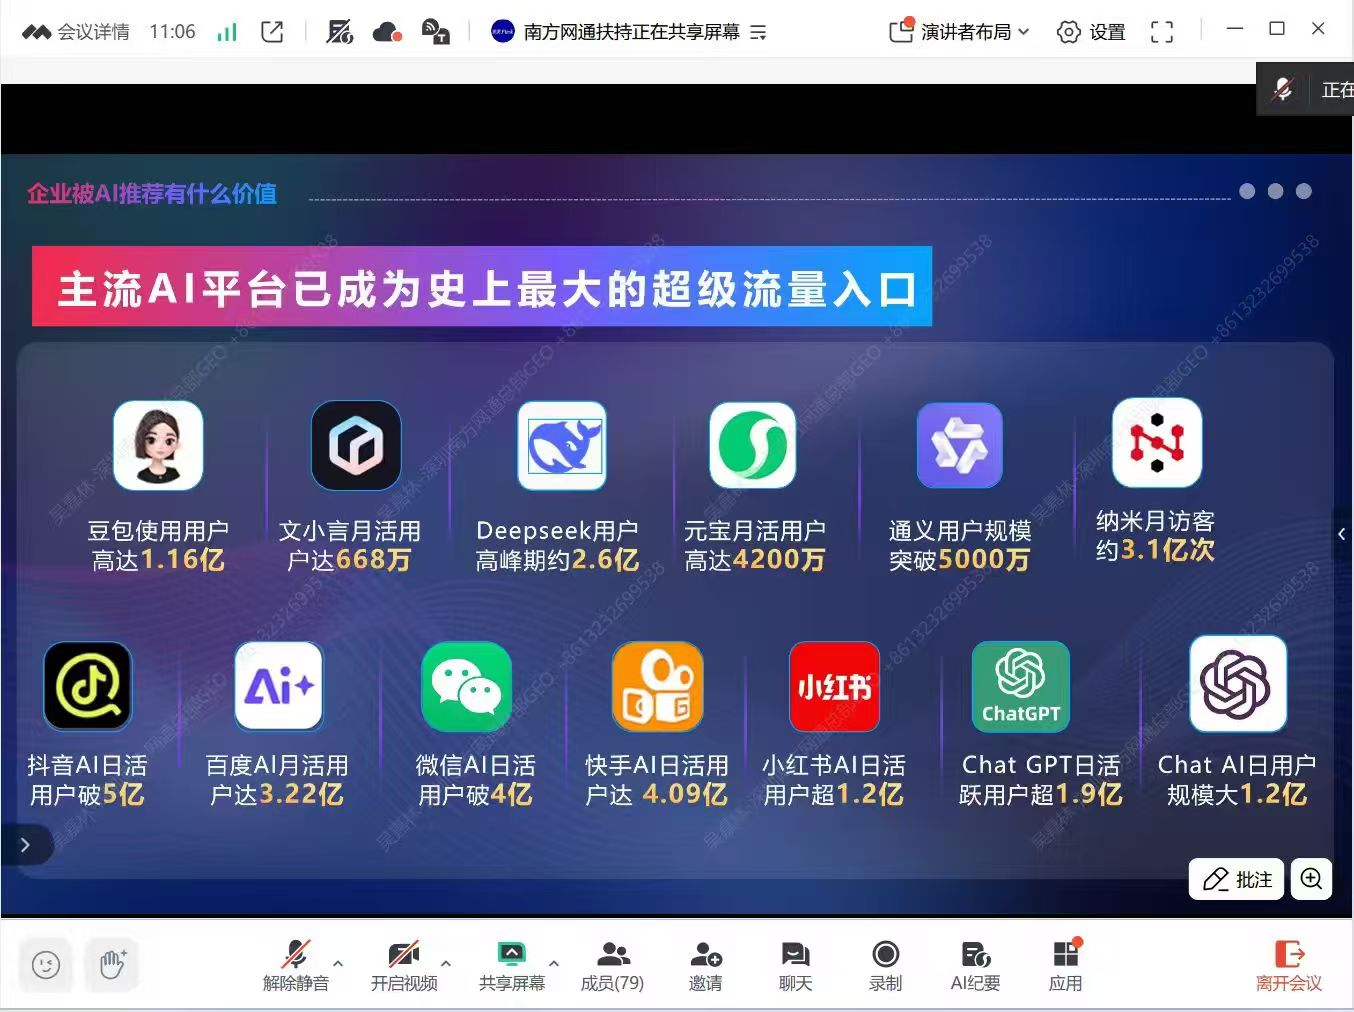
Task: Click the 批注 annotate button
Action: 1237,879
